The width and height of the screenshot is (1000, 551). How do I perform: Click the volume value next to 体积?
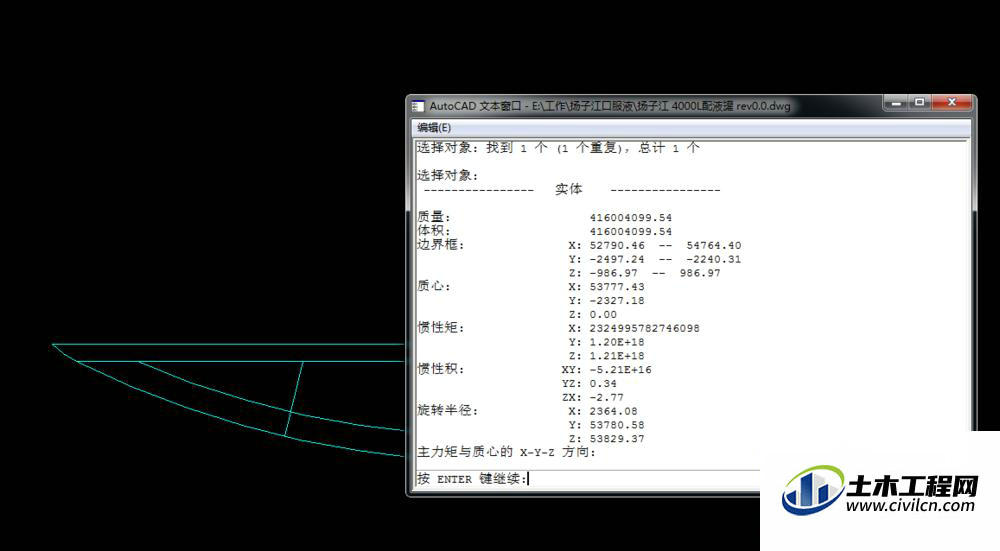[x=631, y=231]
